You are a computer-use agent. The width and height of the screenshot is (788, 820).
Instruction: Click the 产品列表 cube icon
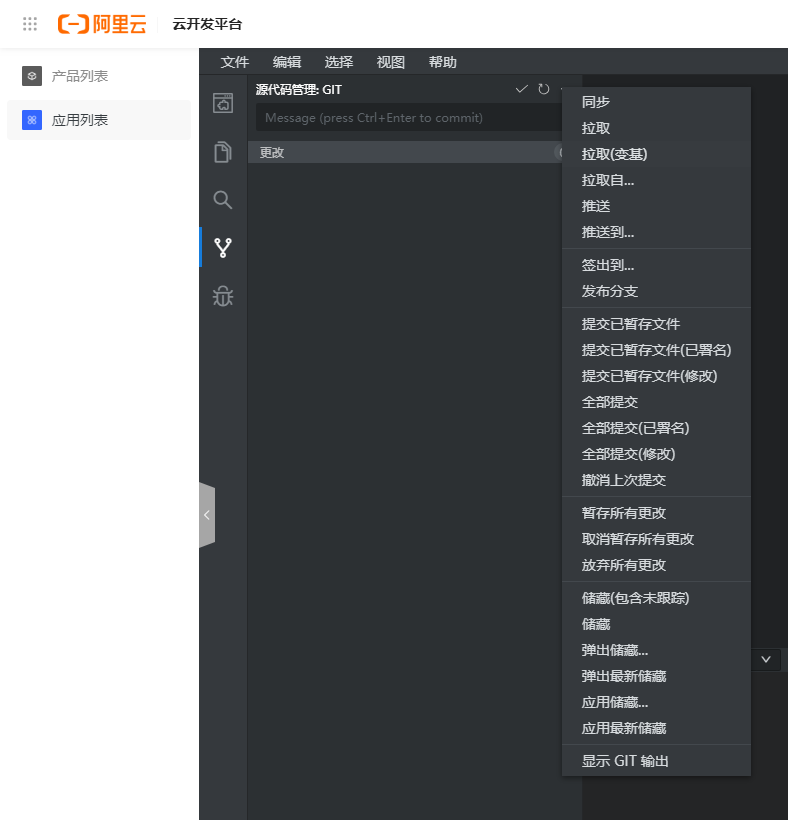click(x=32, y=76)
